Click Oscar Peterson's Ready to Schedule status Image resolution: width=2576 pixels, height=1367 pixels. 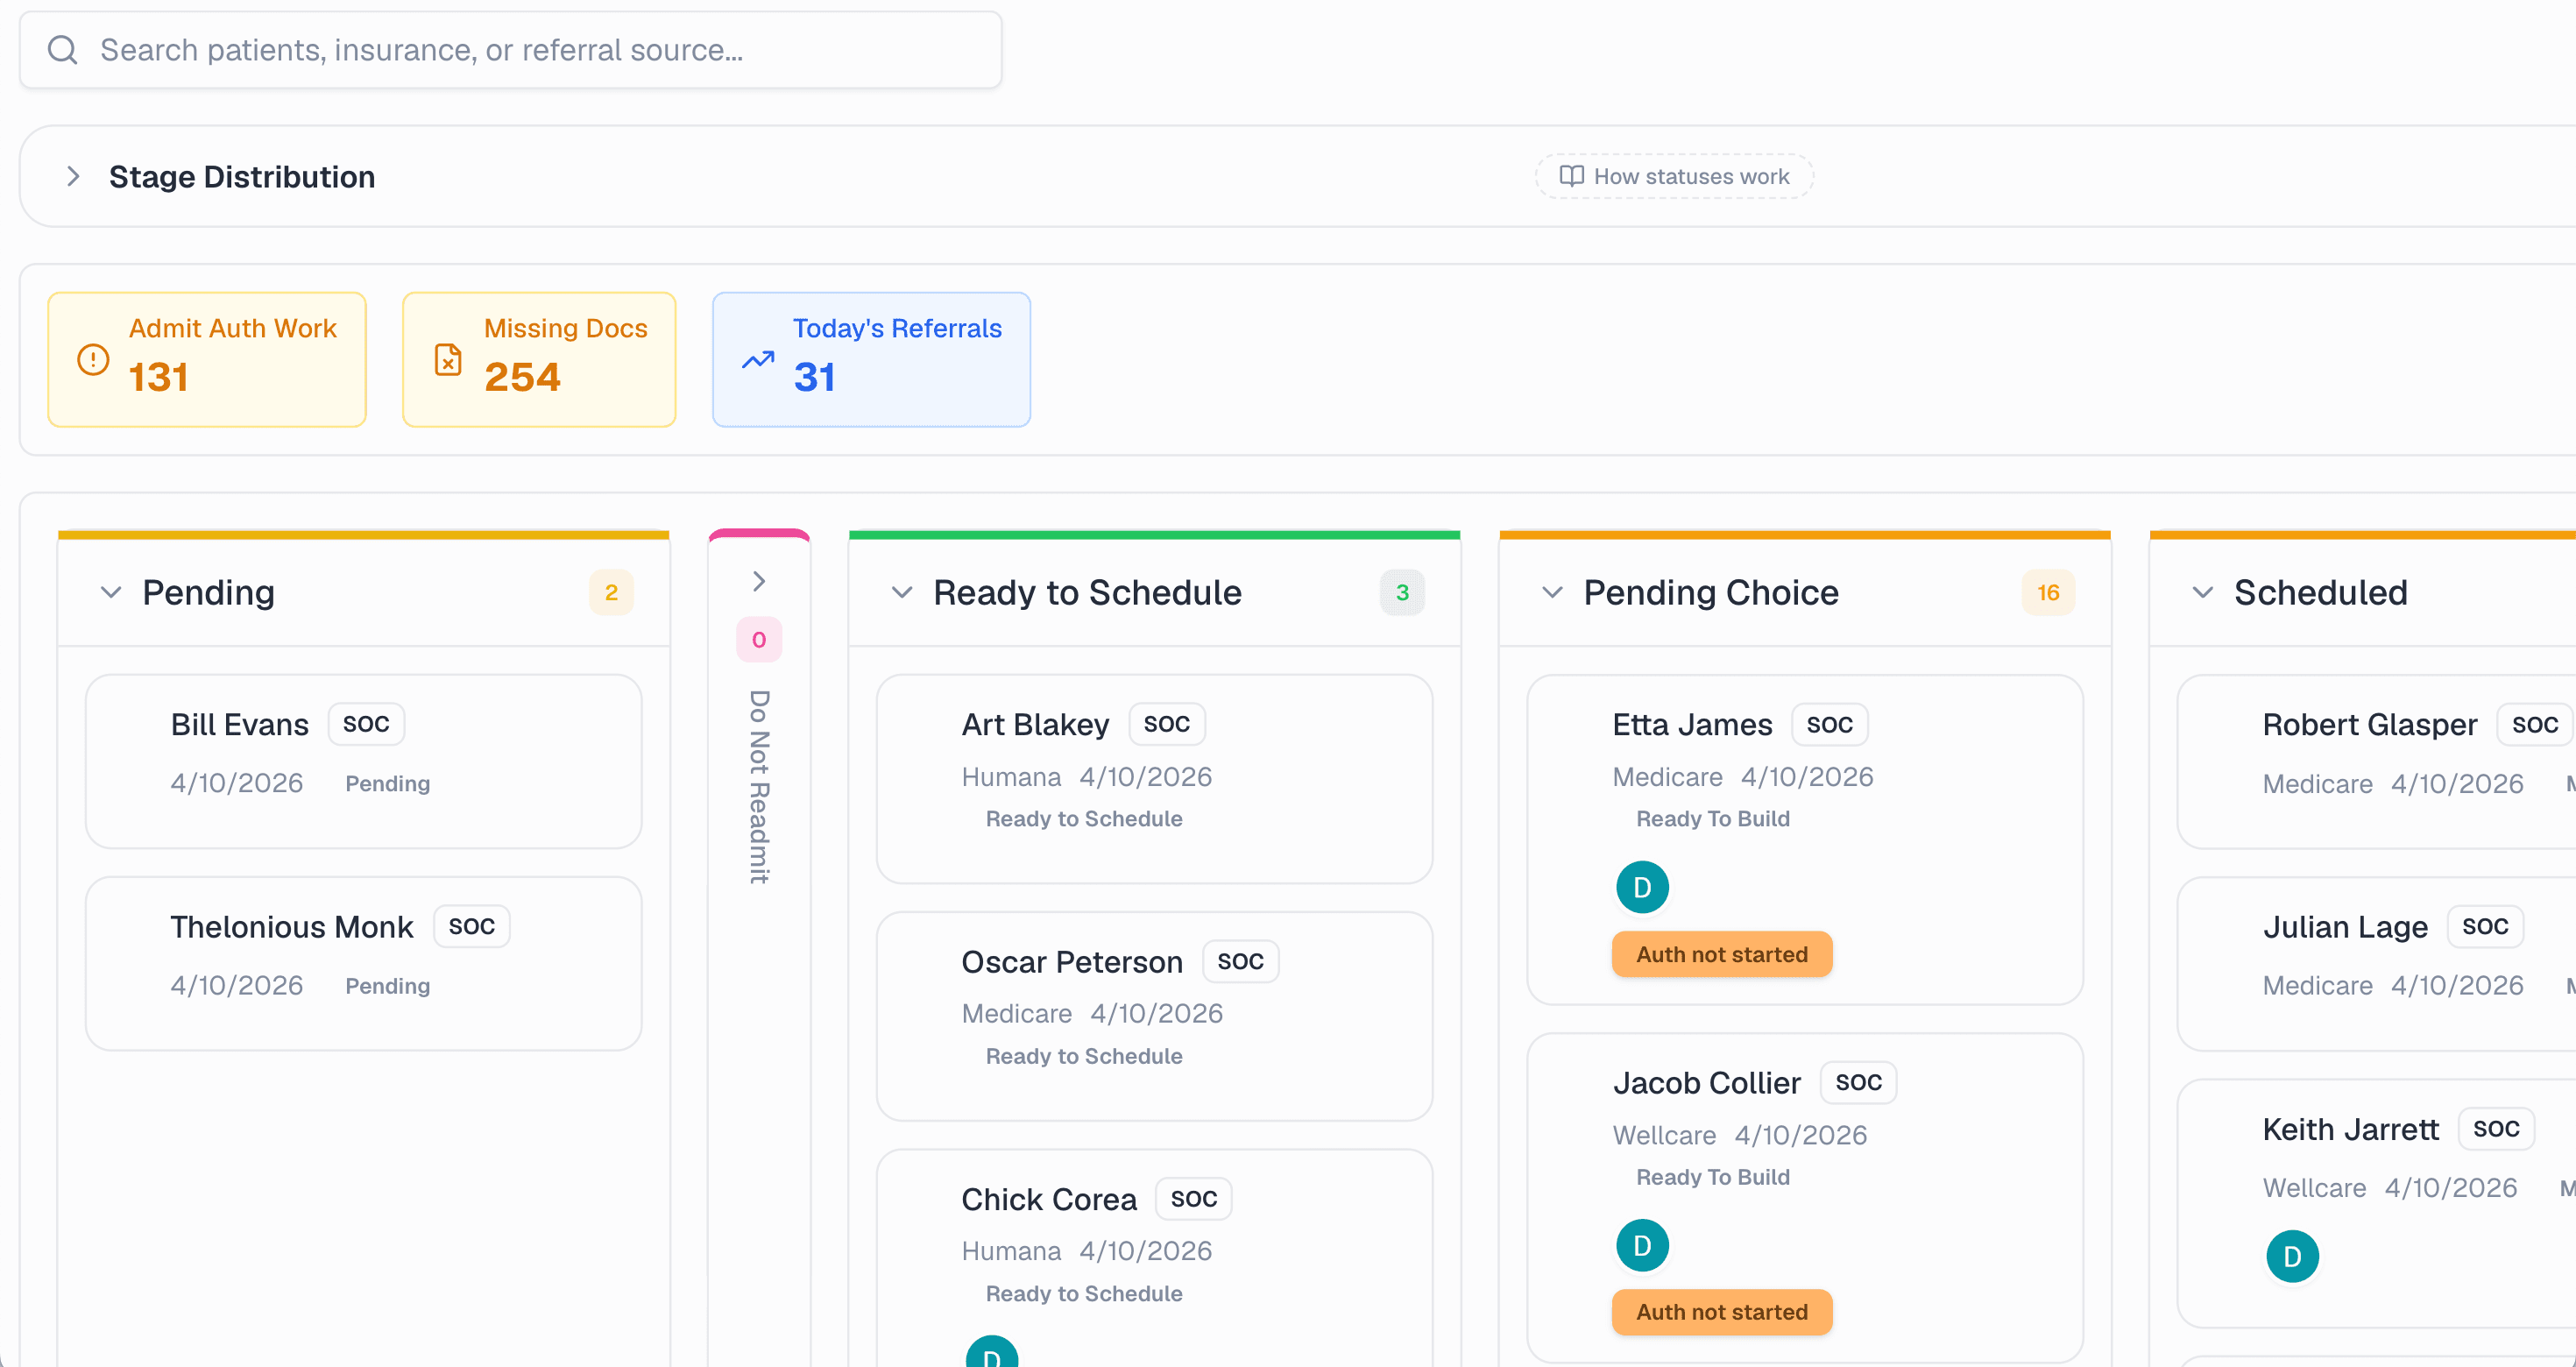(1084, 1056)
